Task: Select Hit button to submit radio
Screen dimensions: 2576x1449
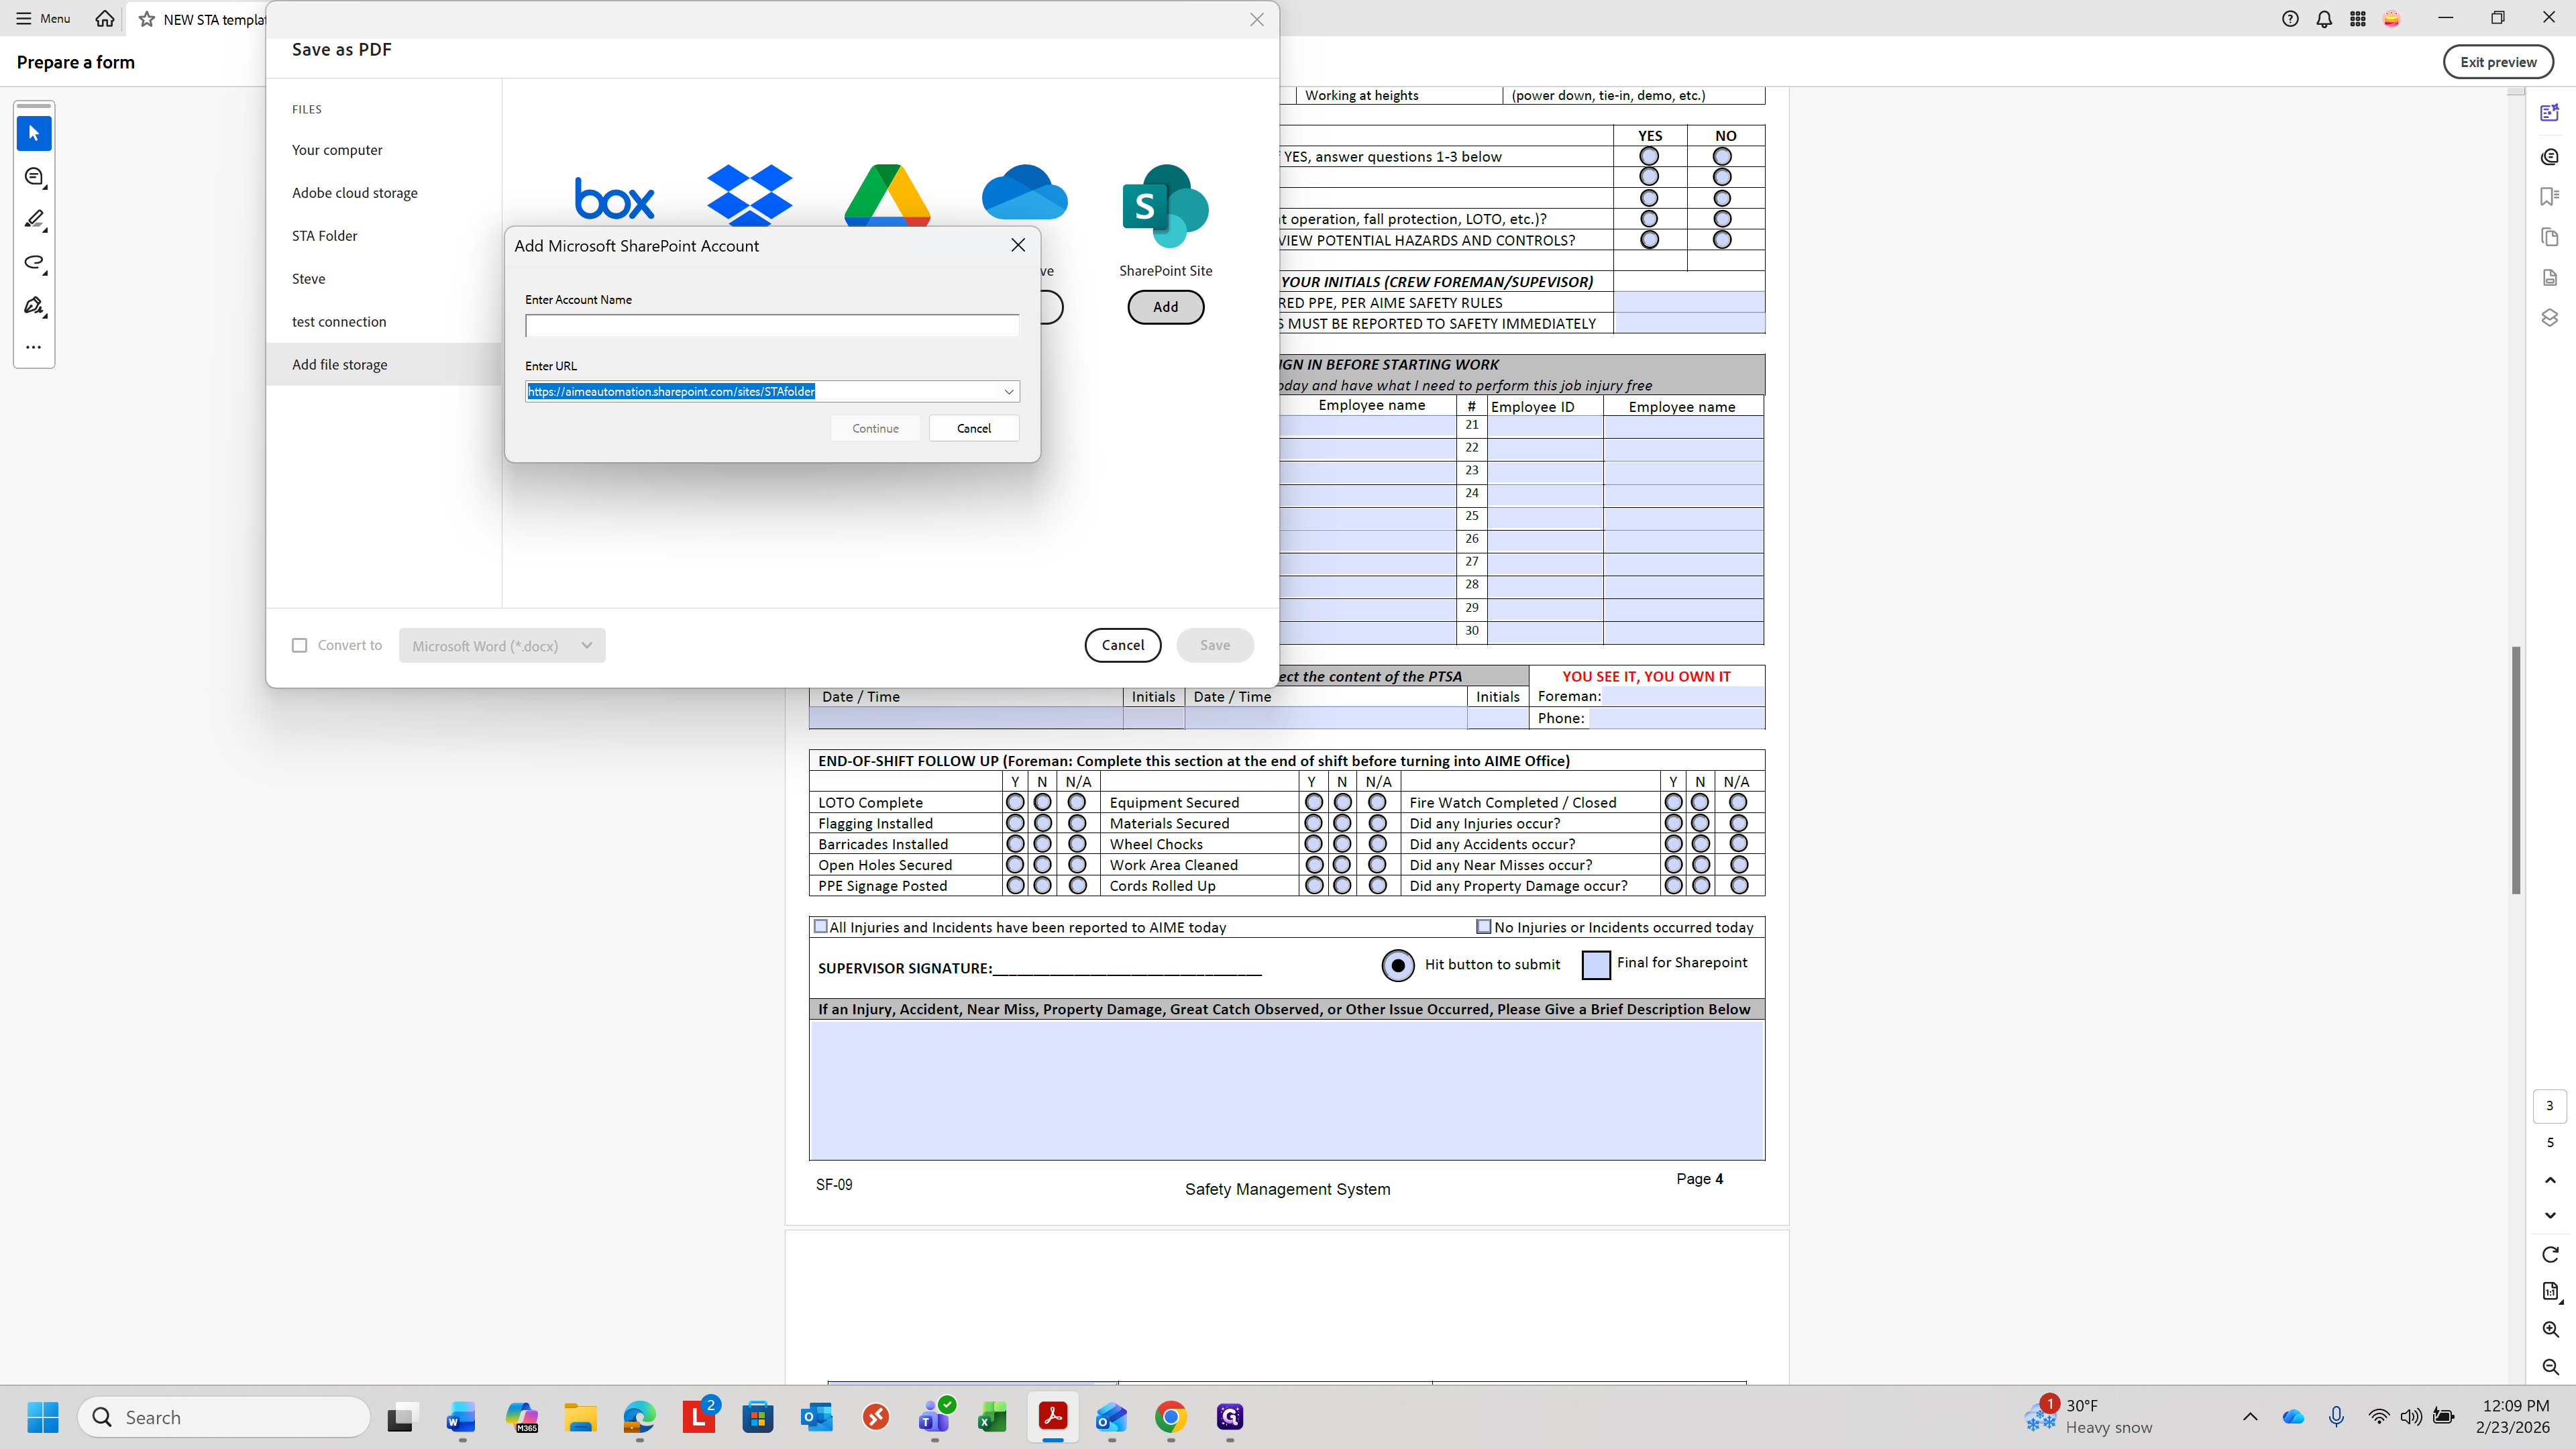Action: click(x=1398, y=965)
